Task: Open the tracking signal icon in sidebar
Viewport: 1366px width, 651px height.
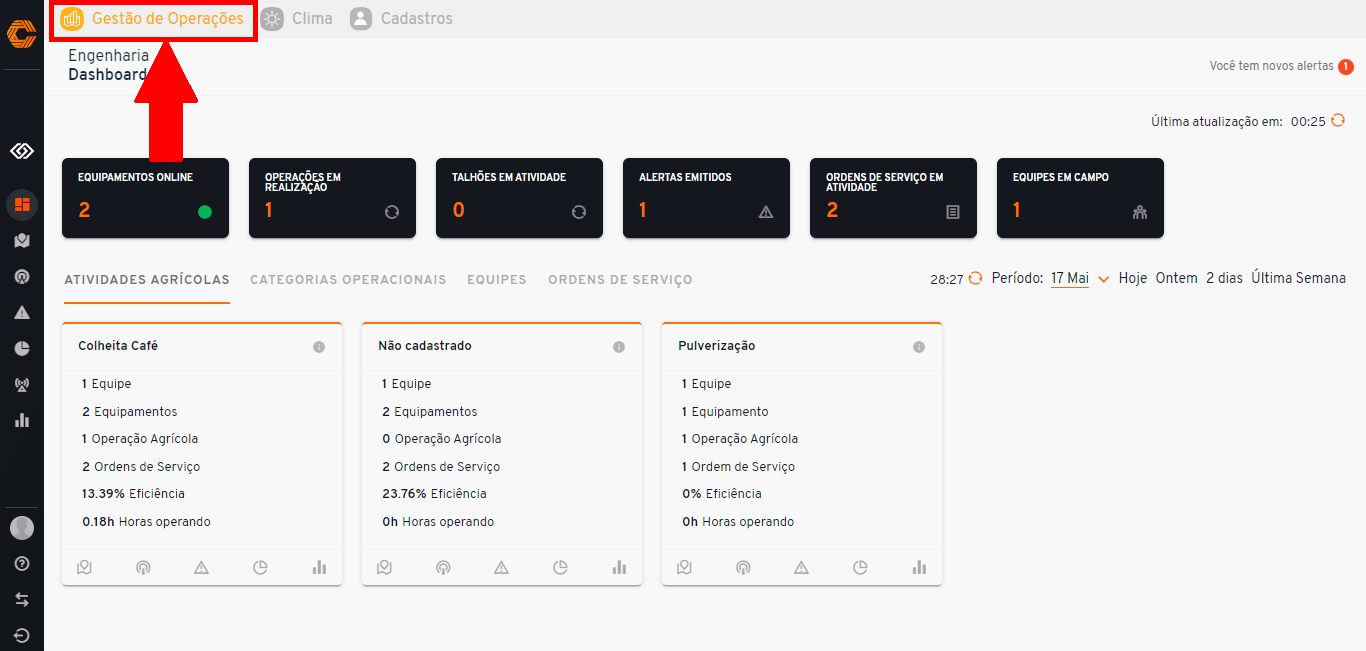Action: click(x=22, y=276)
